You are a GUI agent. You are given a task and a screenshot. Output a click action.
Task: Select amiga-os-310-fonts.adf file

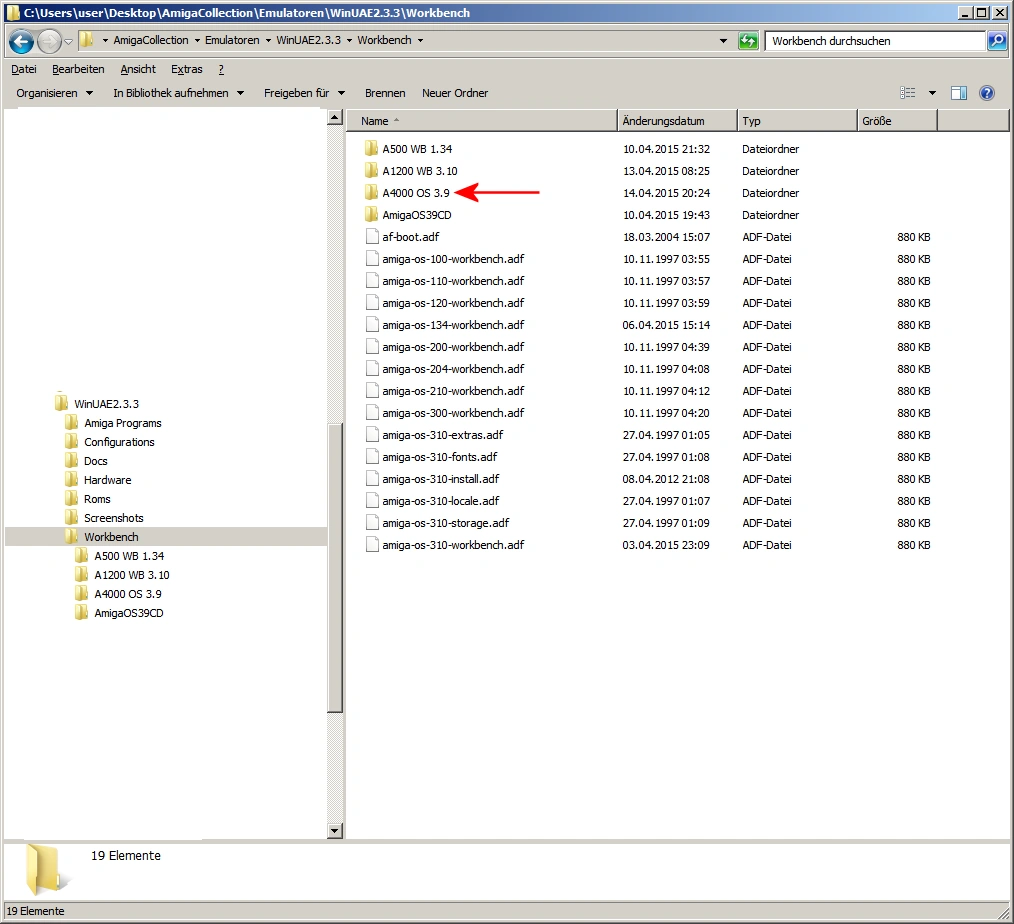pos(440,457)
